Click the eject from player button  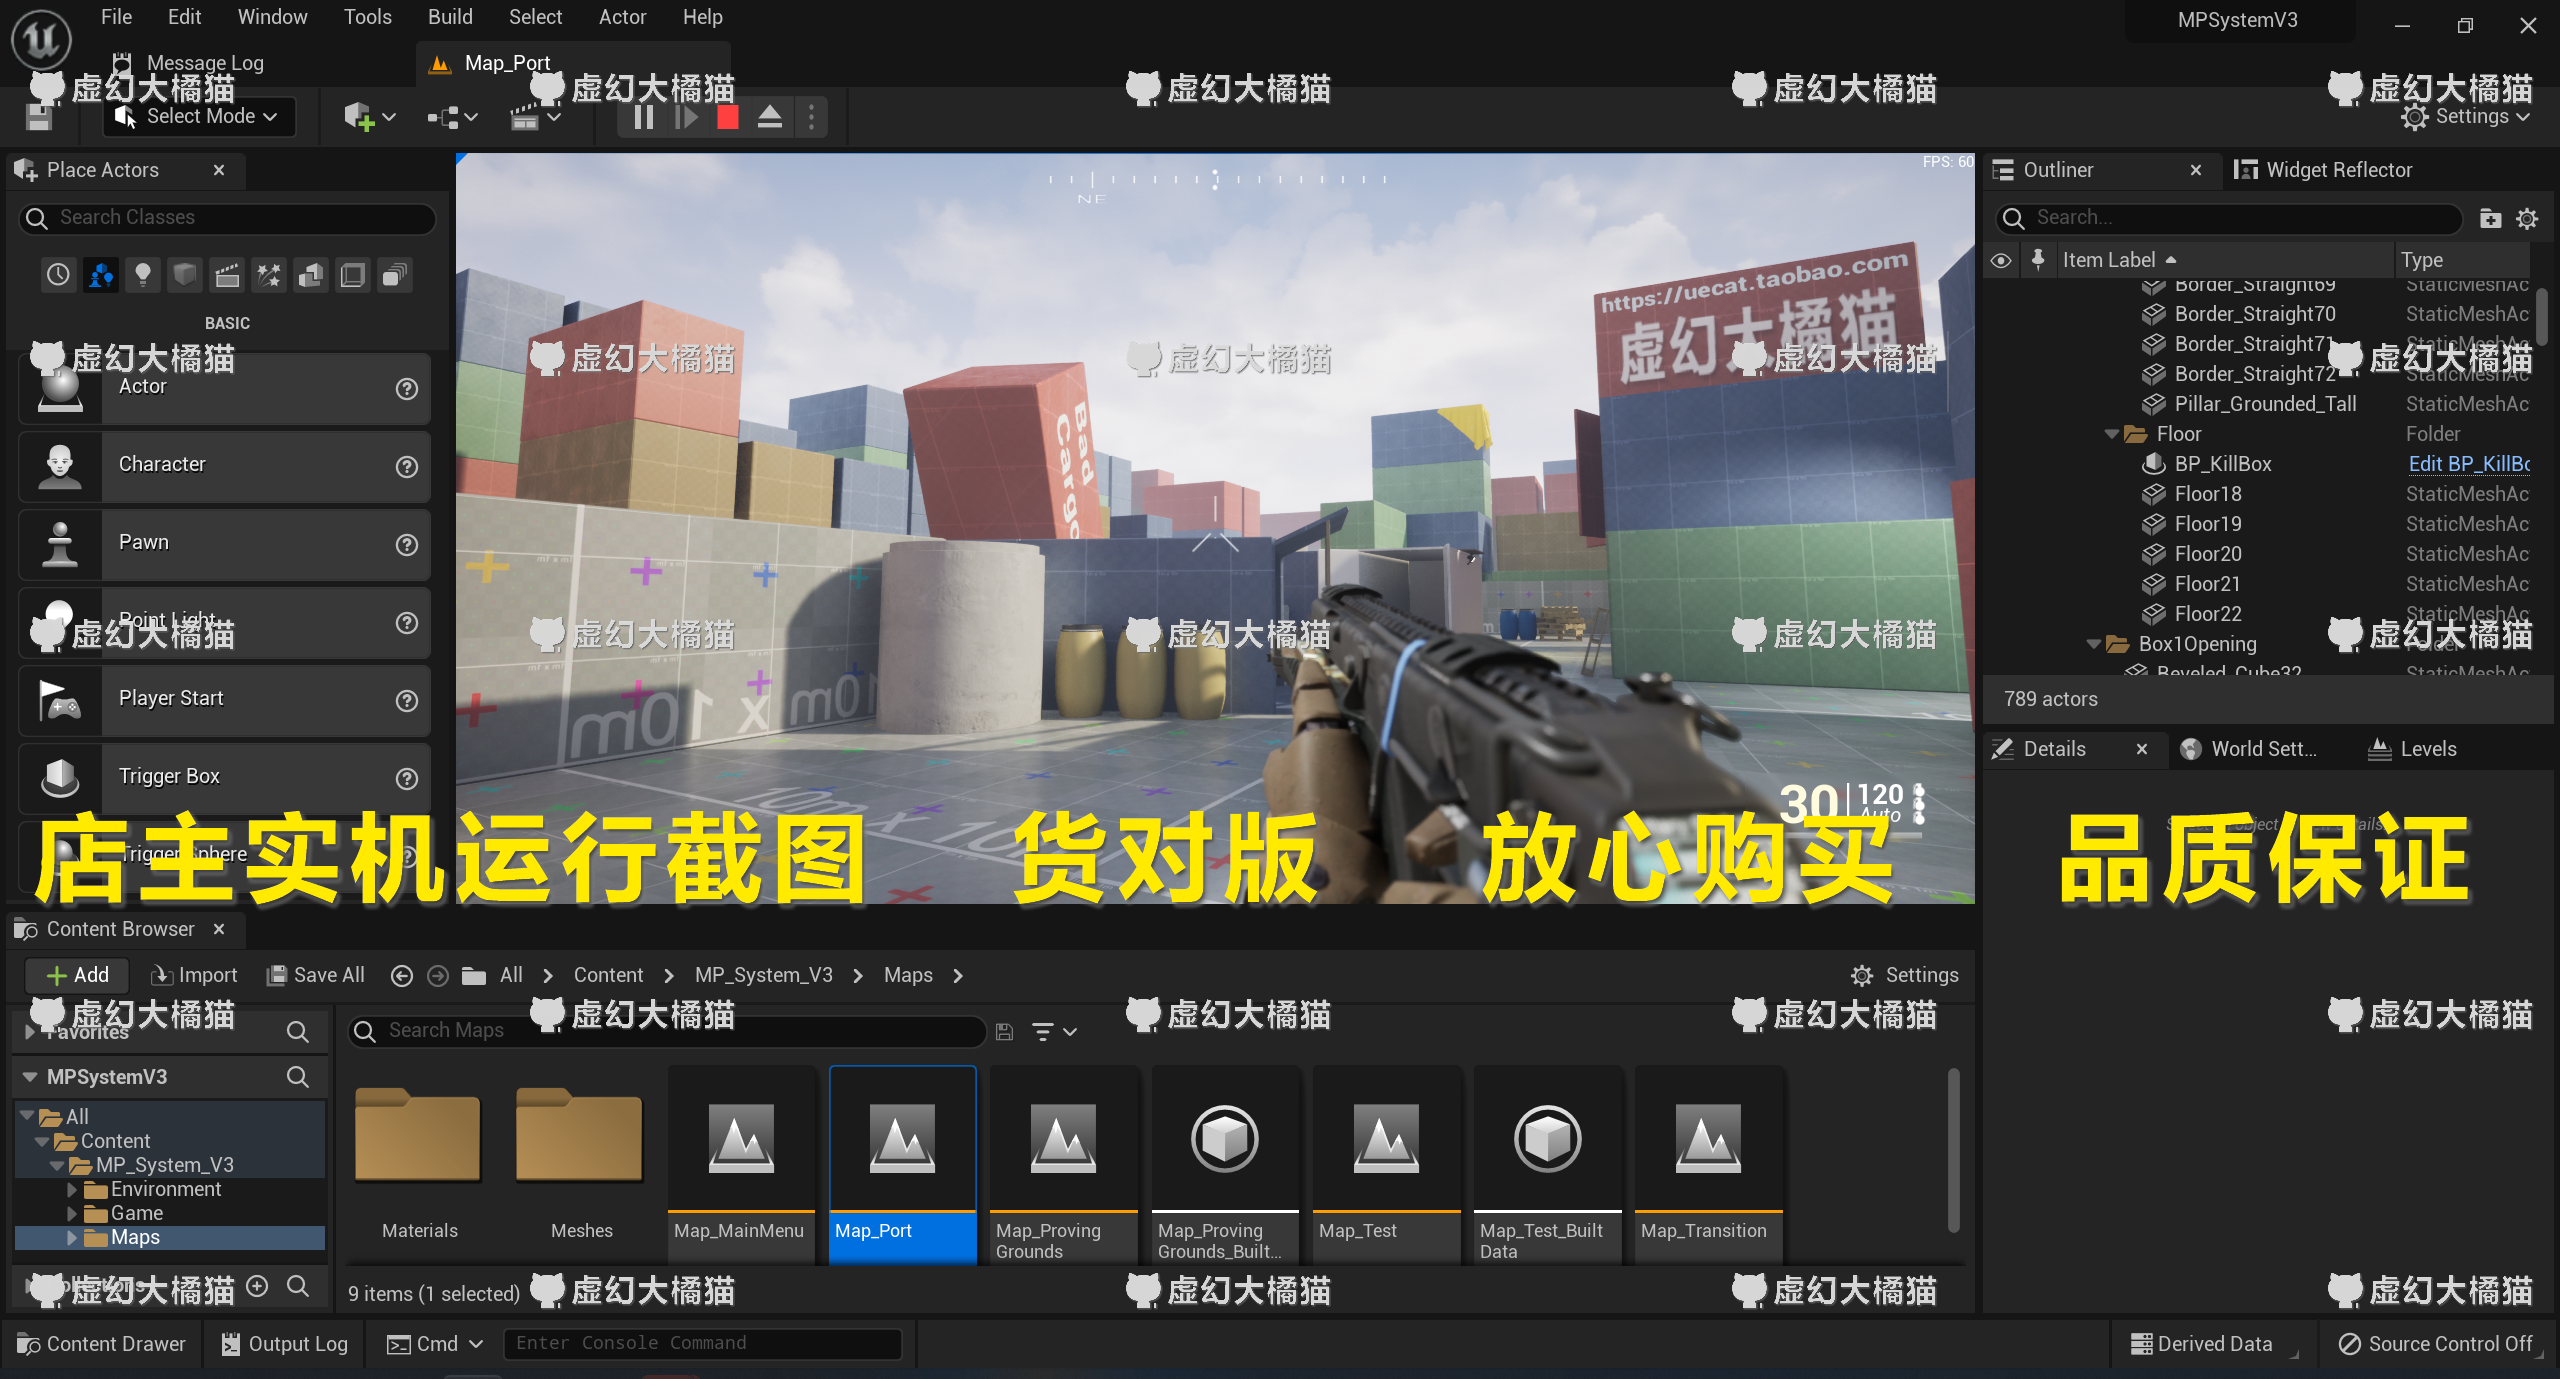pyautogui.click(x=769, y=117)
